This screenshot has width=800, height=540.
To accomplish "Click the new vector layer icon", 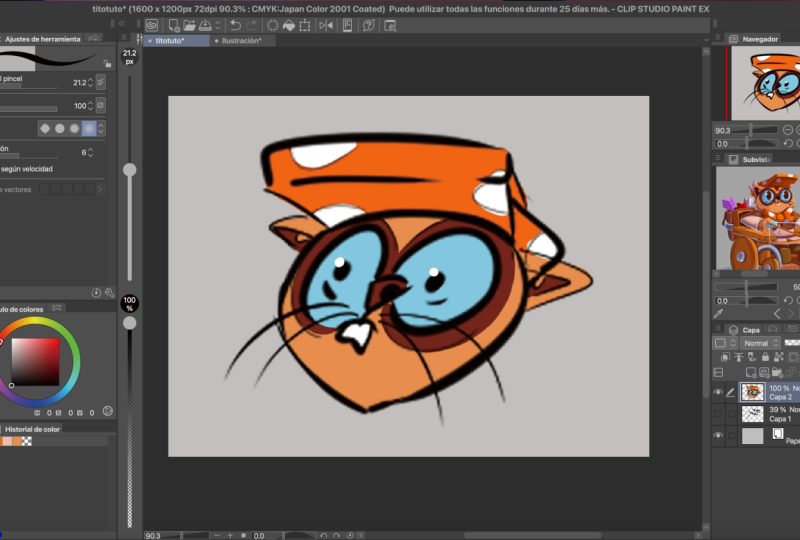I will click(764, 372).
